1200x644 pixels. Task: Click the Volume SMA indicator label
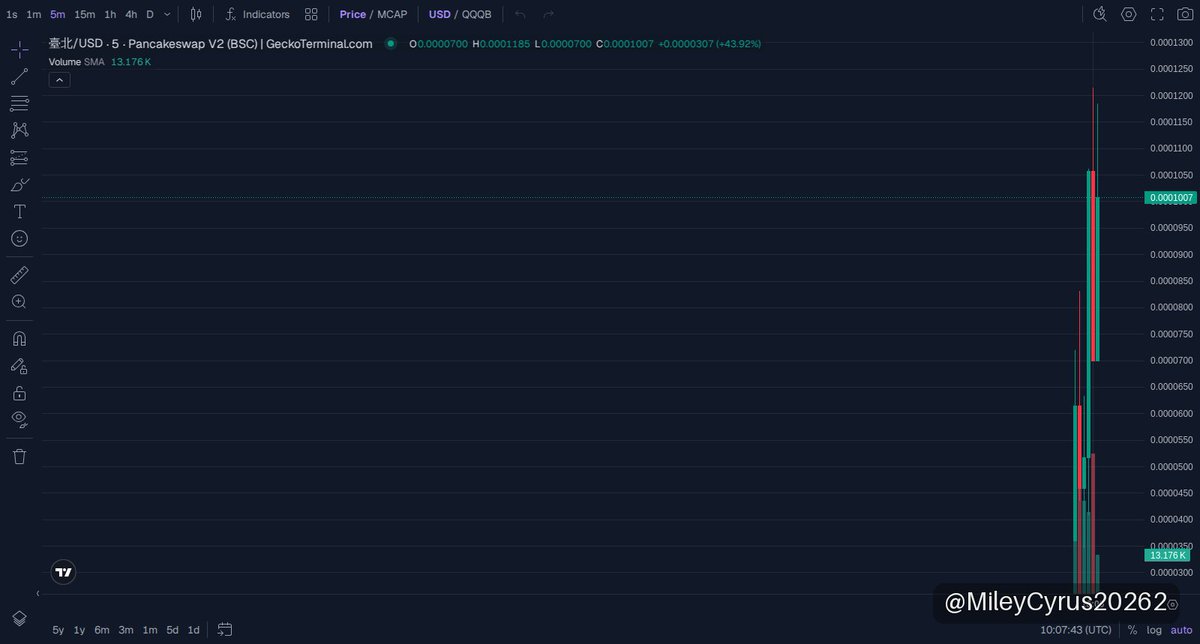76,62
